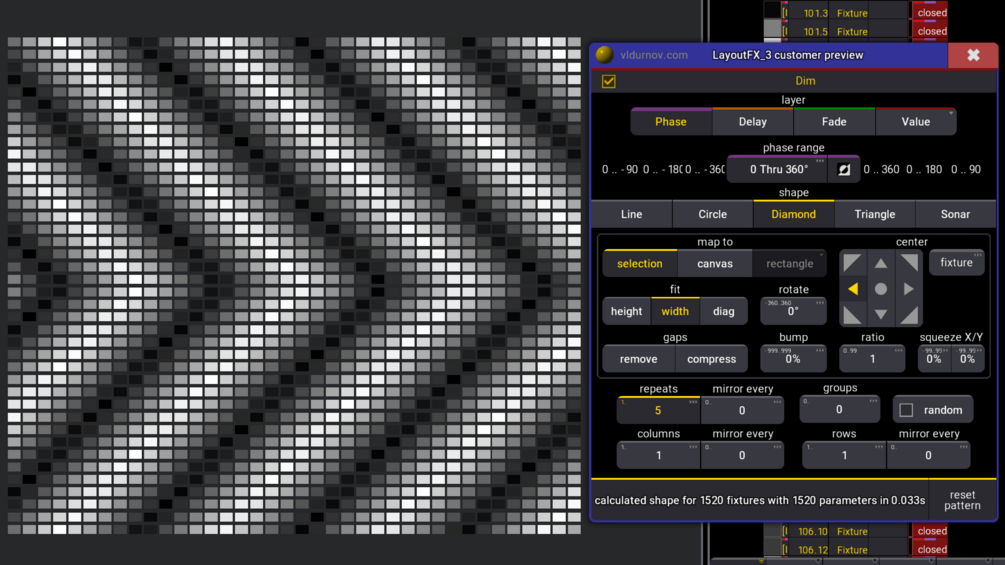Select fixture row 106.12
This screenshot has height=565, width=1005.
click(845, 550)
